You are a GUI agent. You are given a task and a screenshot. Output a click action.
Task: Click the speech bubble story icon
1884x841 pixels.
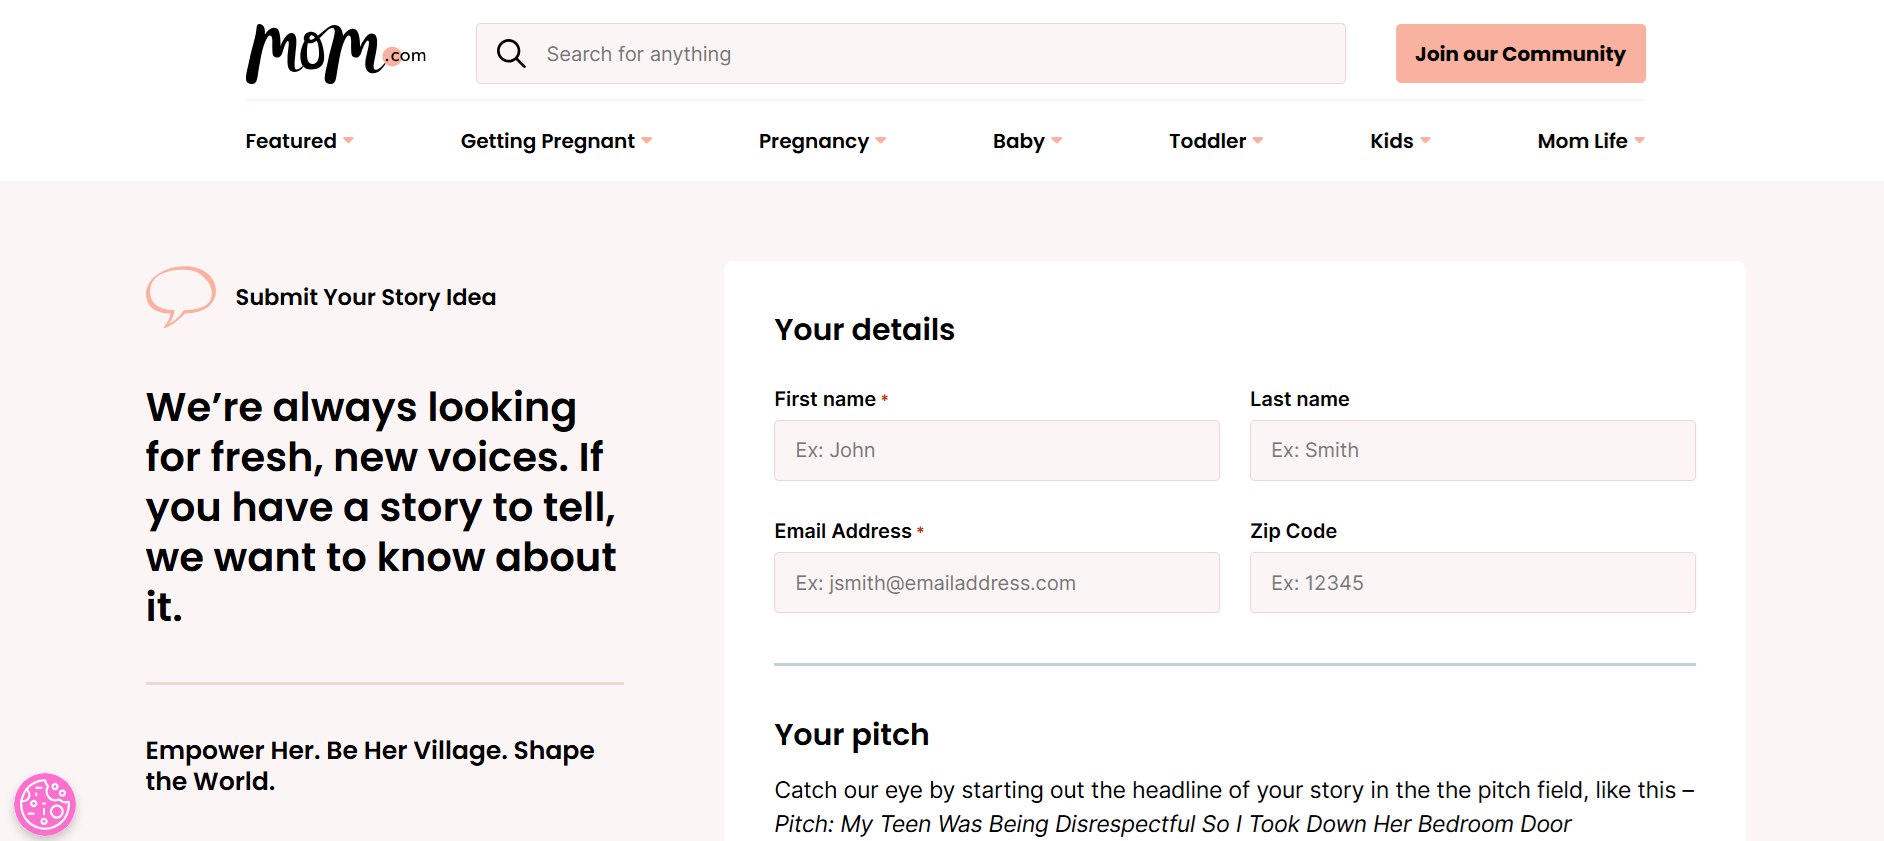point(180,296)
